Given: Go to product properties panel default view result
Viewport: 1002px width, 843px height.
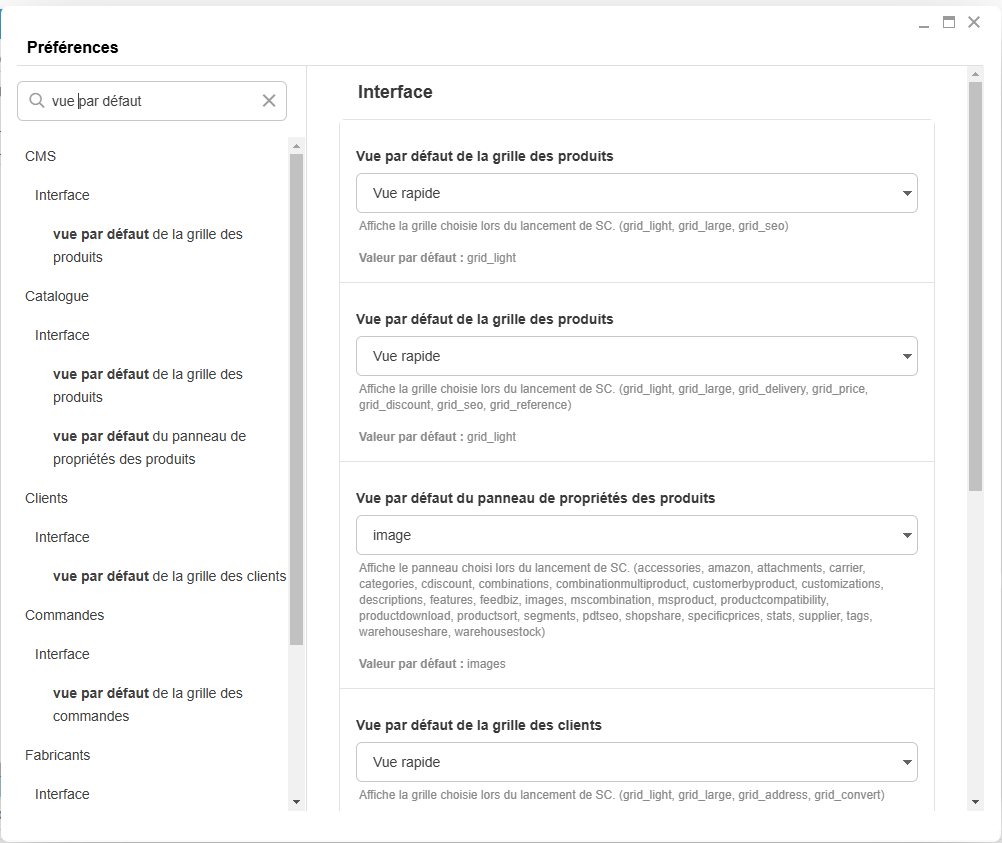Looking at the screenshot, I should pos(149,448).
